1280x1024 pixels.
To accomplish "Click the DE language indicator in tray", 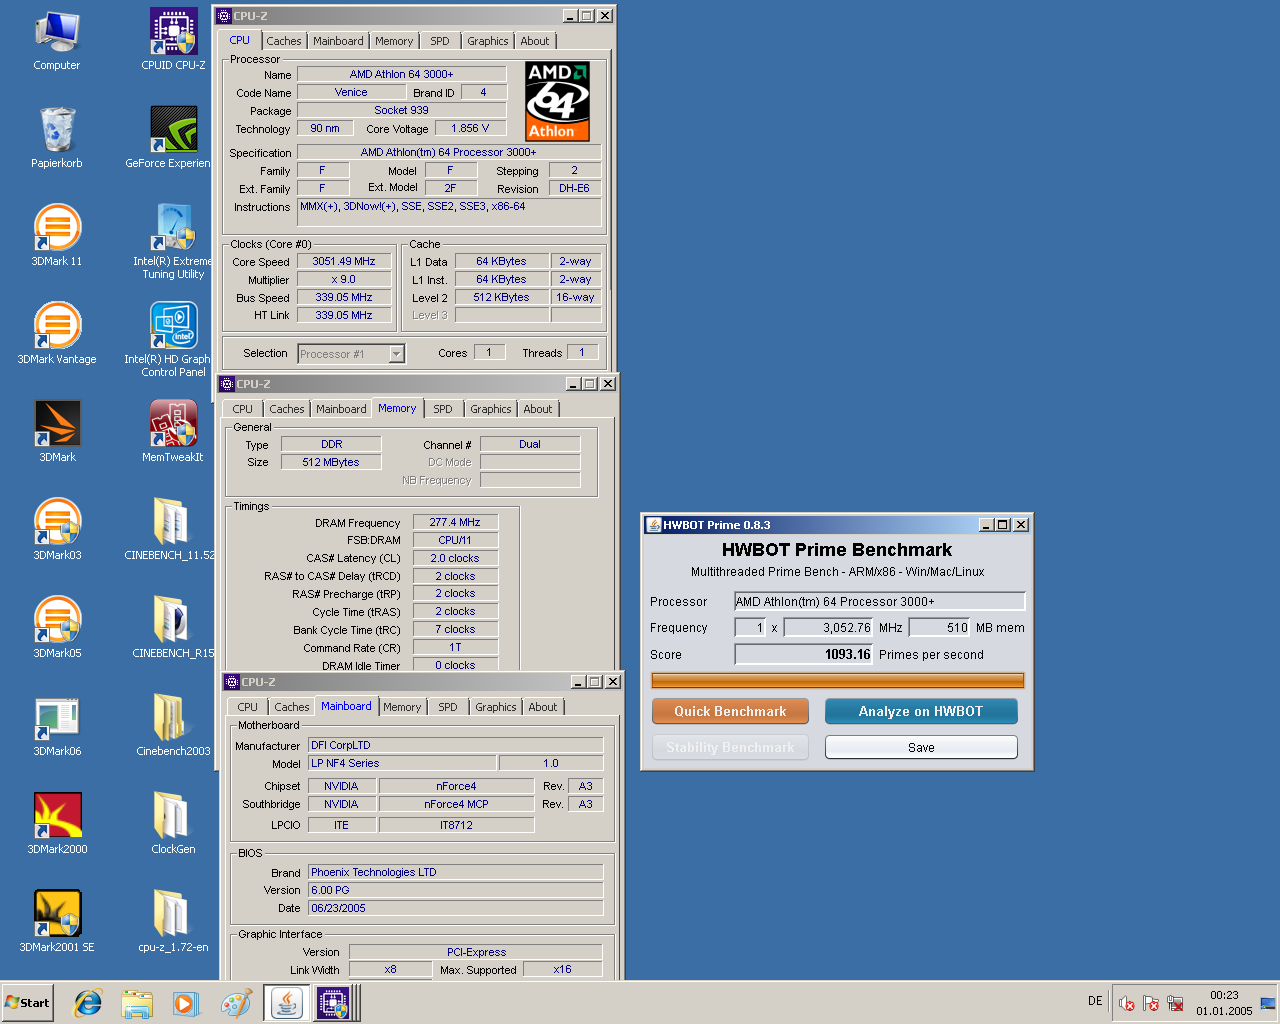I will [1095, 1001].
